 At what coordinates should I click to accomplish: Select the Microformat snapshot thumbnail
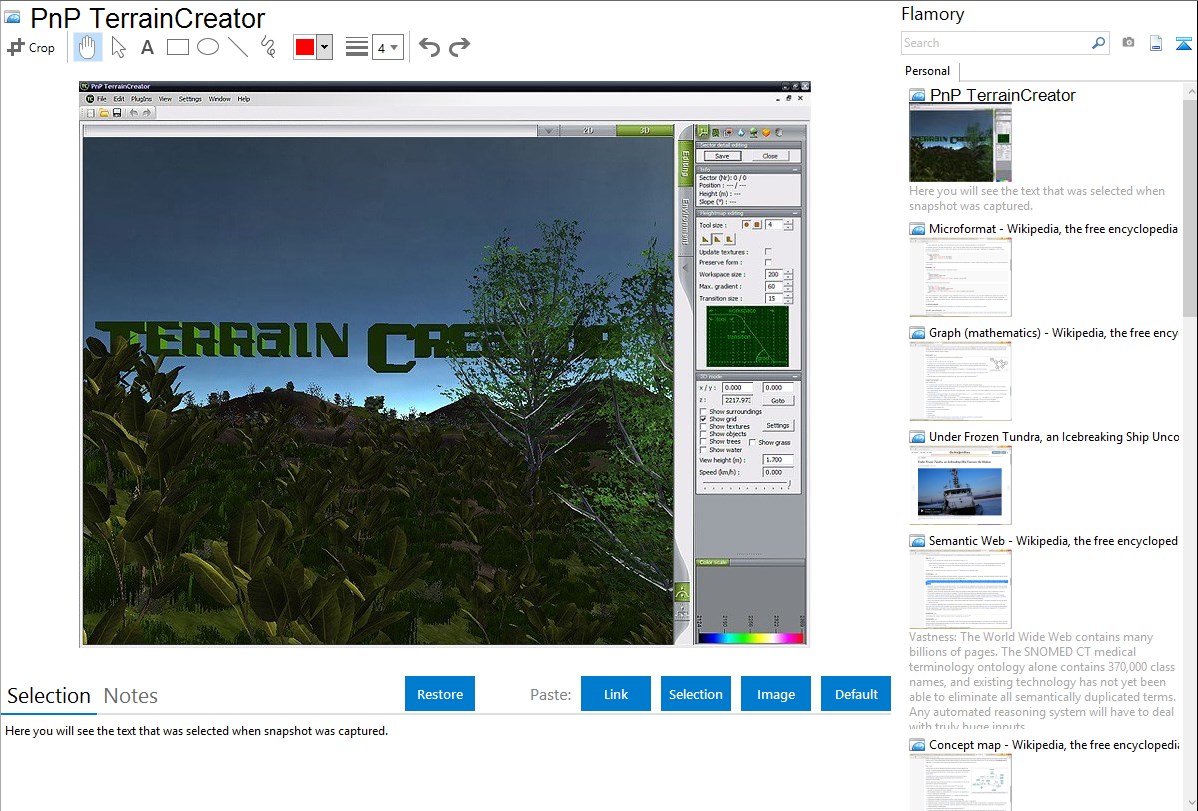point(960,277)
